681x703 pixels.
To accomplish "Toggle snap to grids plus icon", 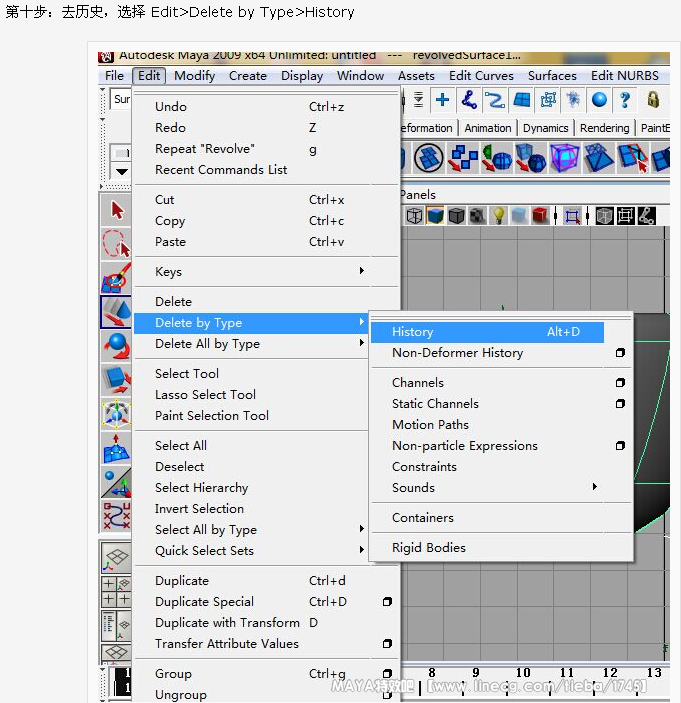I will click(442, 100).
